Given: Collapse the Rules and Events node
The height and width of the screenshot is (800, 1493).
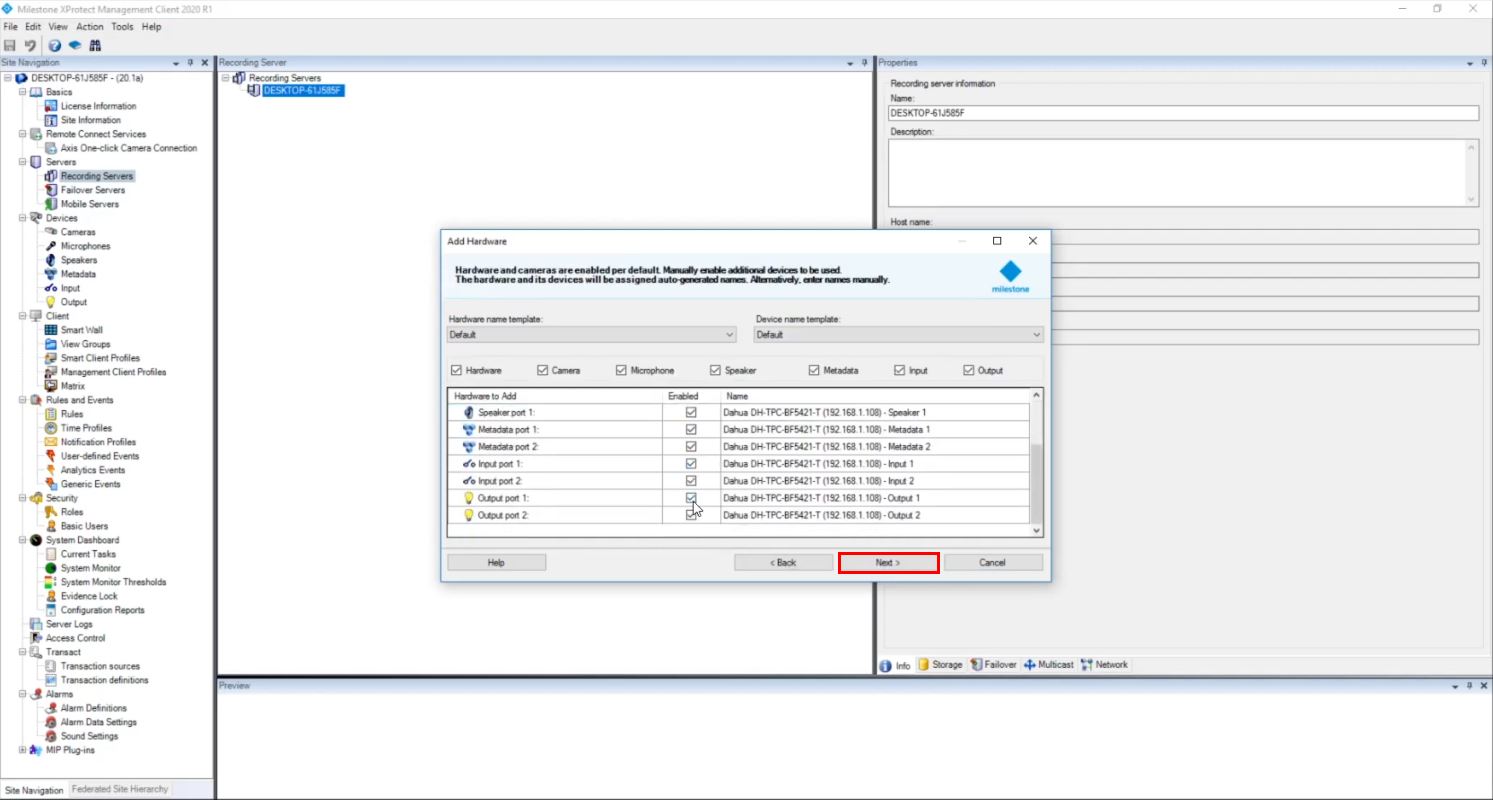Looking at the screenshot, I should (22, 400).
